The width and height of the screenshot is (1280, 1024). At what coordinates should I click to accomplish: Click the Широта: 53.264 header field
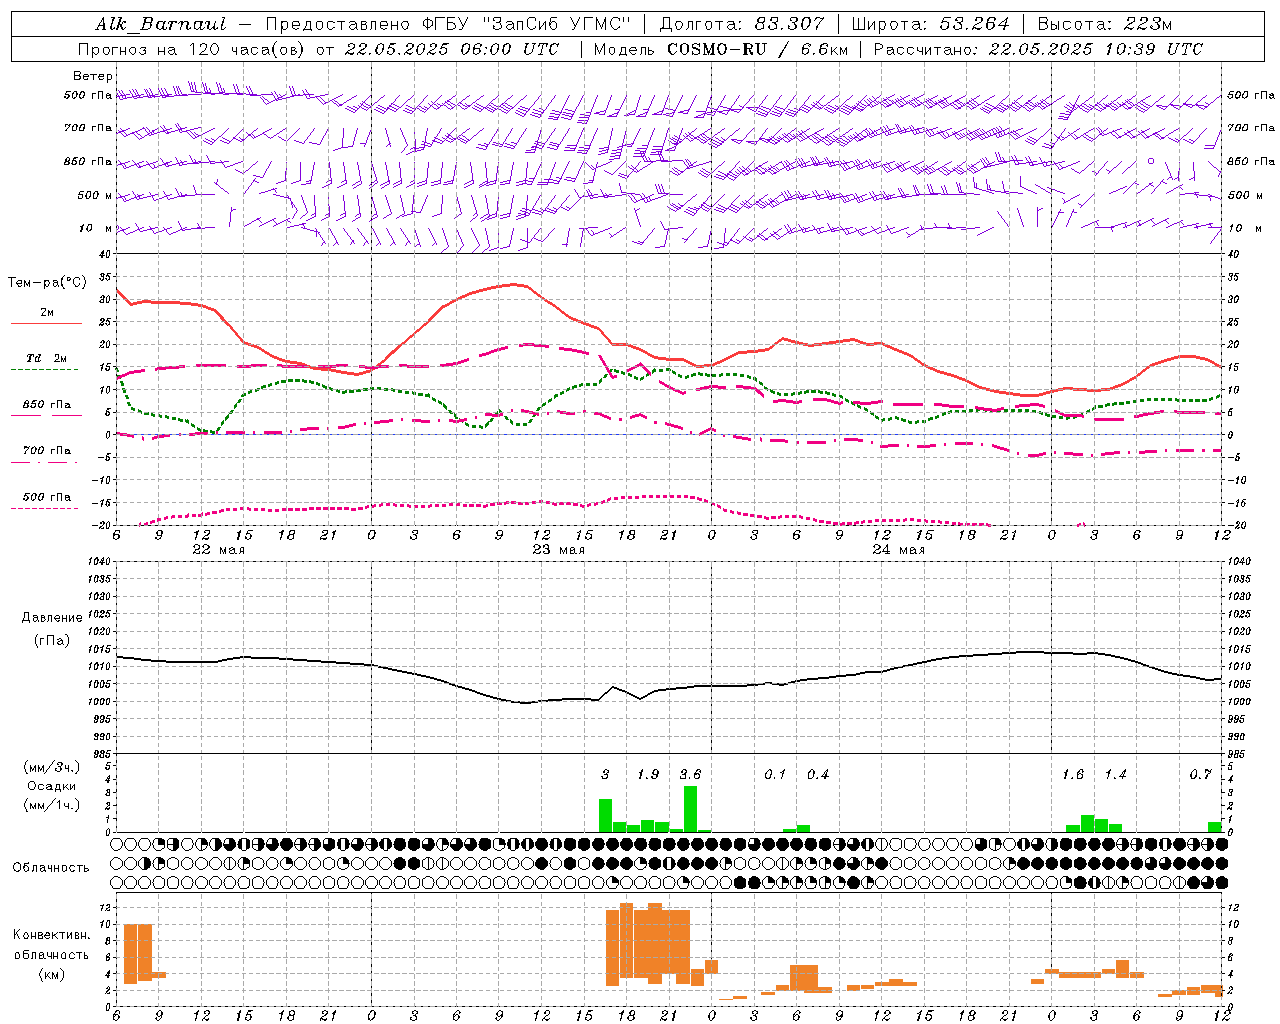tap(931, 24)
